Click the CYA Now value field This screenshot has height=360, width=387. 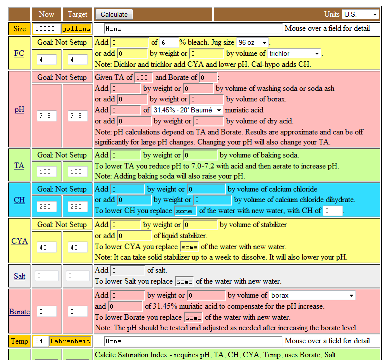point(46,247)
